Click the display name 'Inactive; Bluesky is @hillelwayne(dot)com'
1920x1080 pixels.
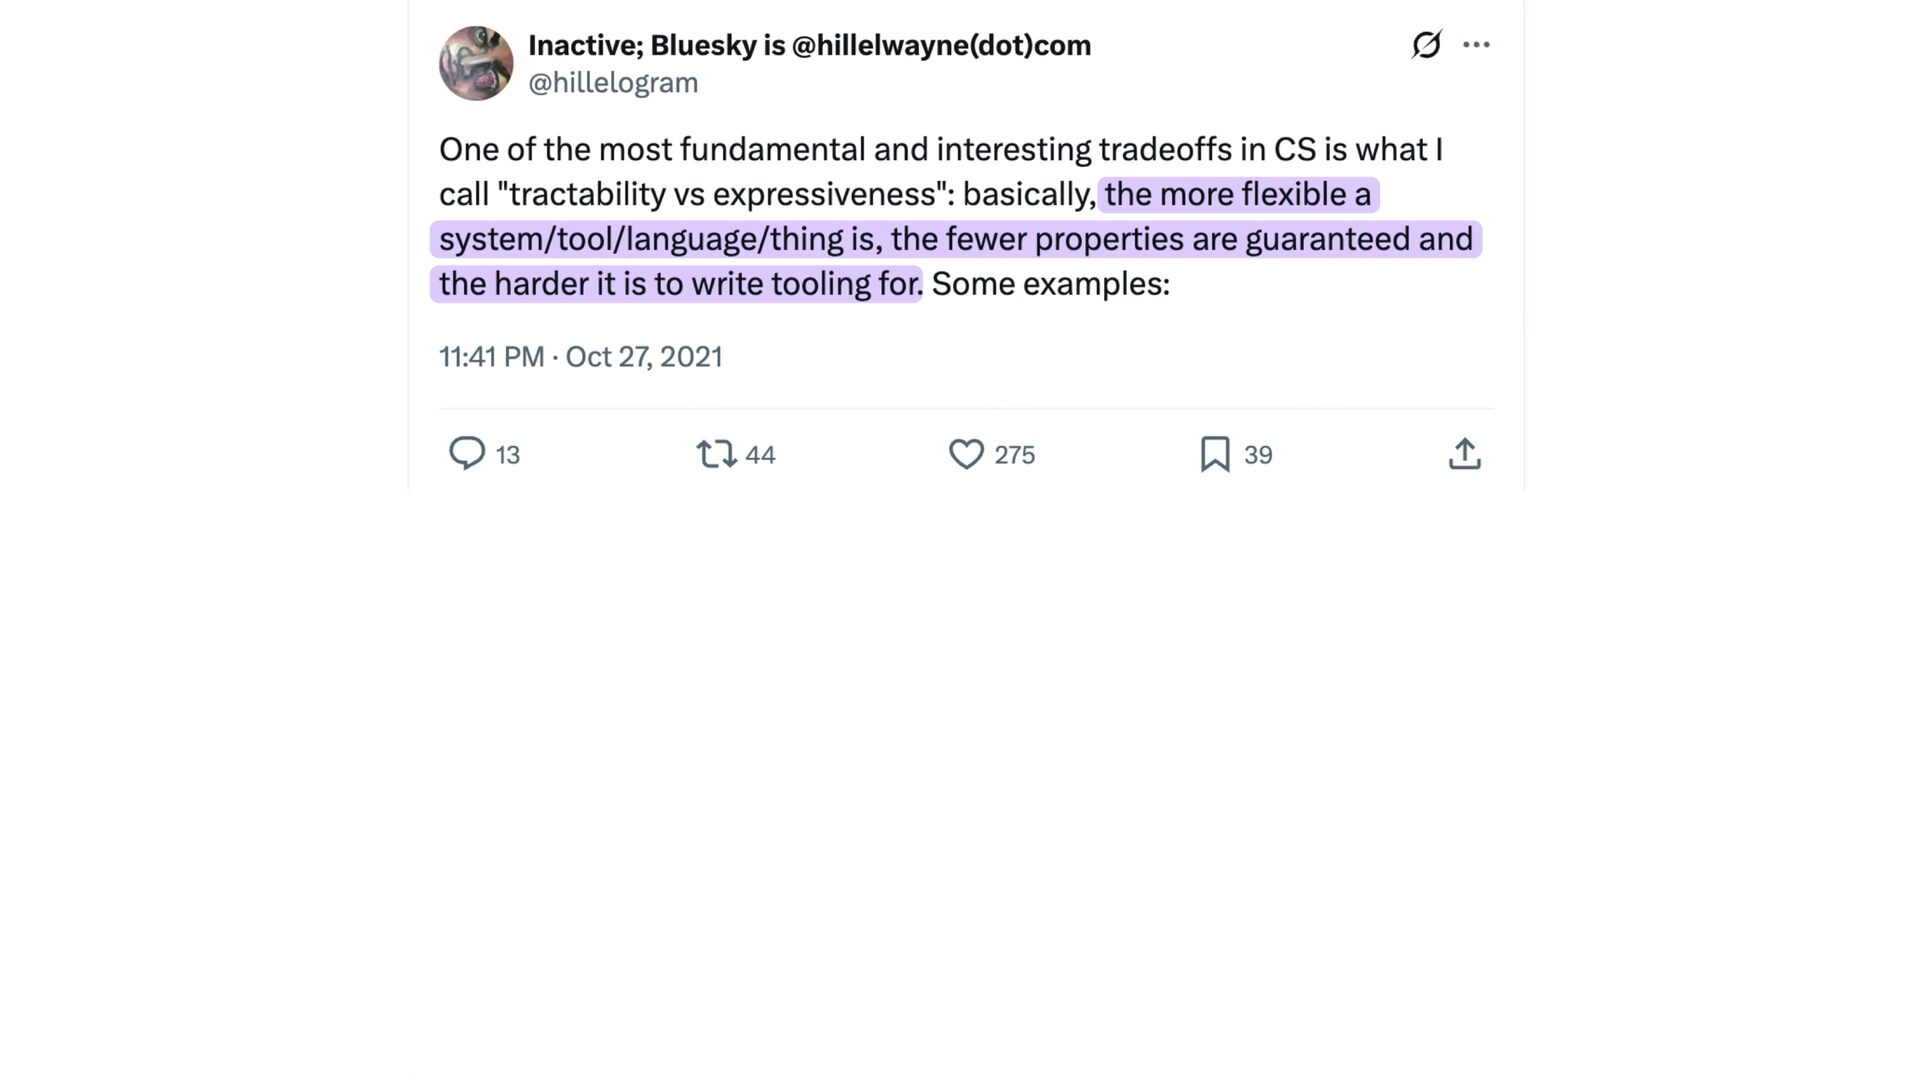coord(809,45)
